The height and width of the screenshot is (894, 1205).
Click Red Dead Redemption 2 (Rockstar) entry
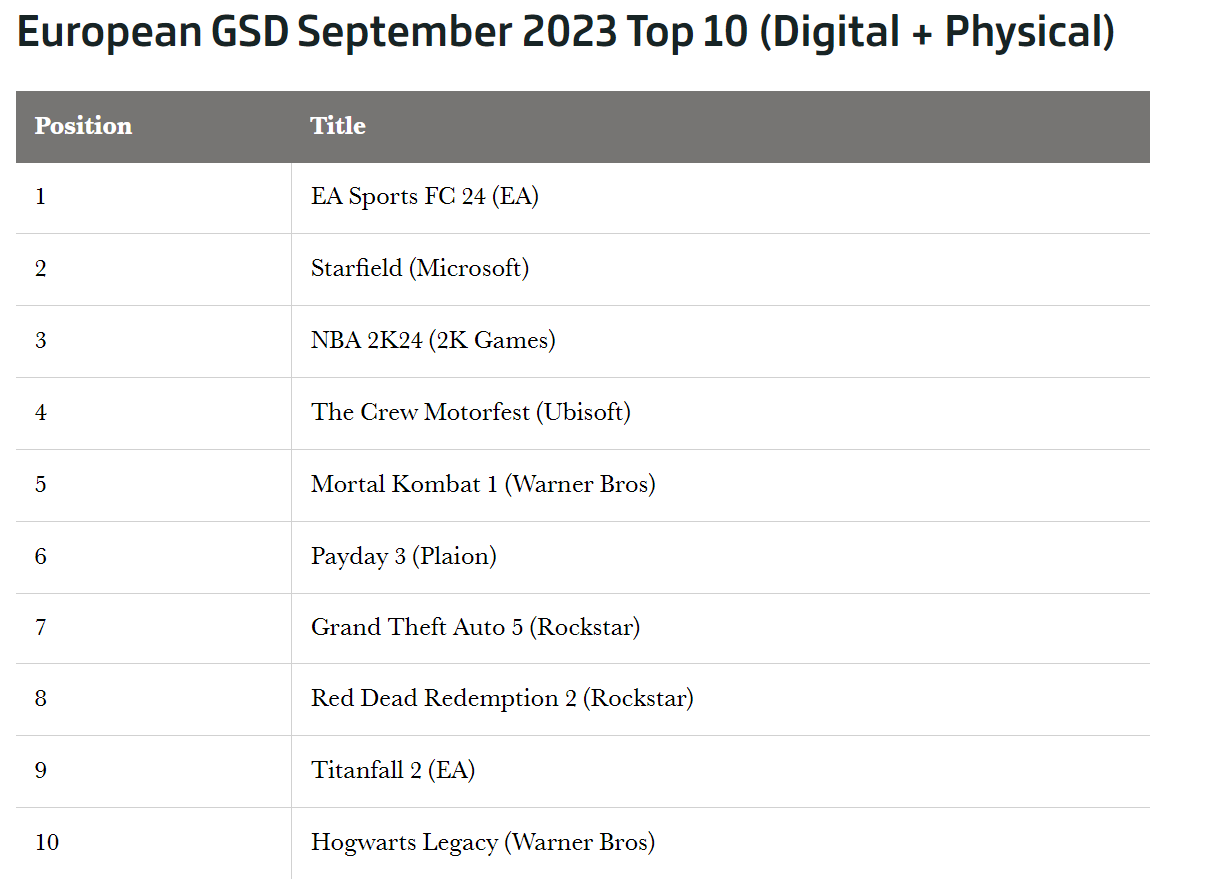point(502,698)
